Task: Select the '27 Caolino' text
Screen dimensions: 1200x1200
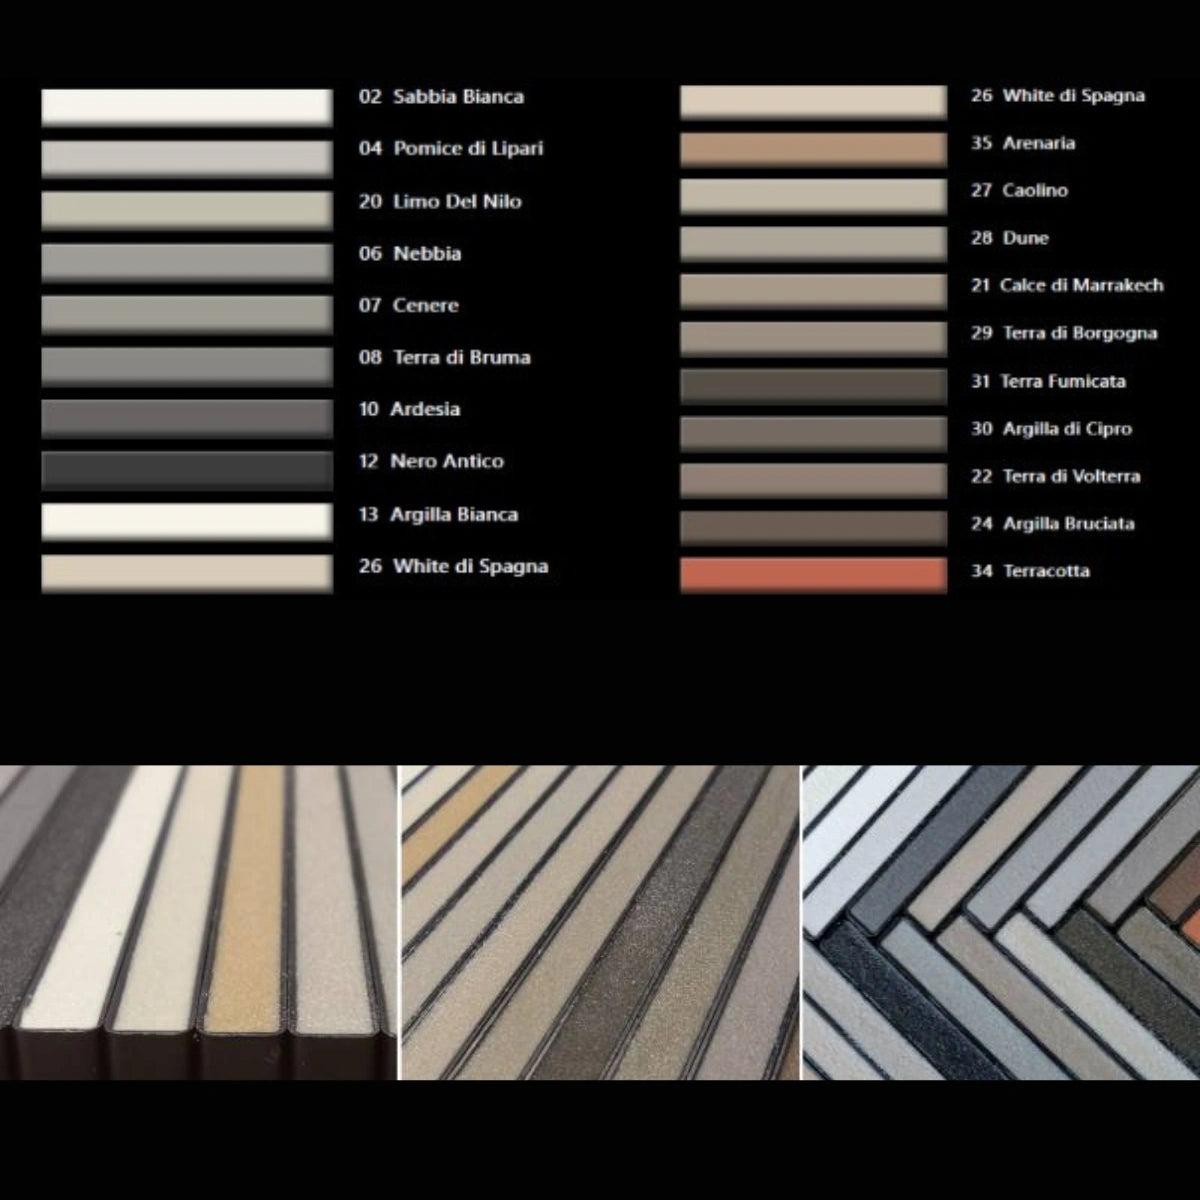Action: (1019, 190)
